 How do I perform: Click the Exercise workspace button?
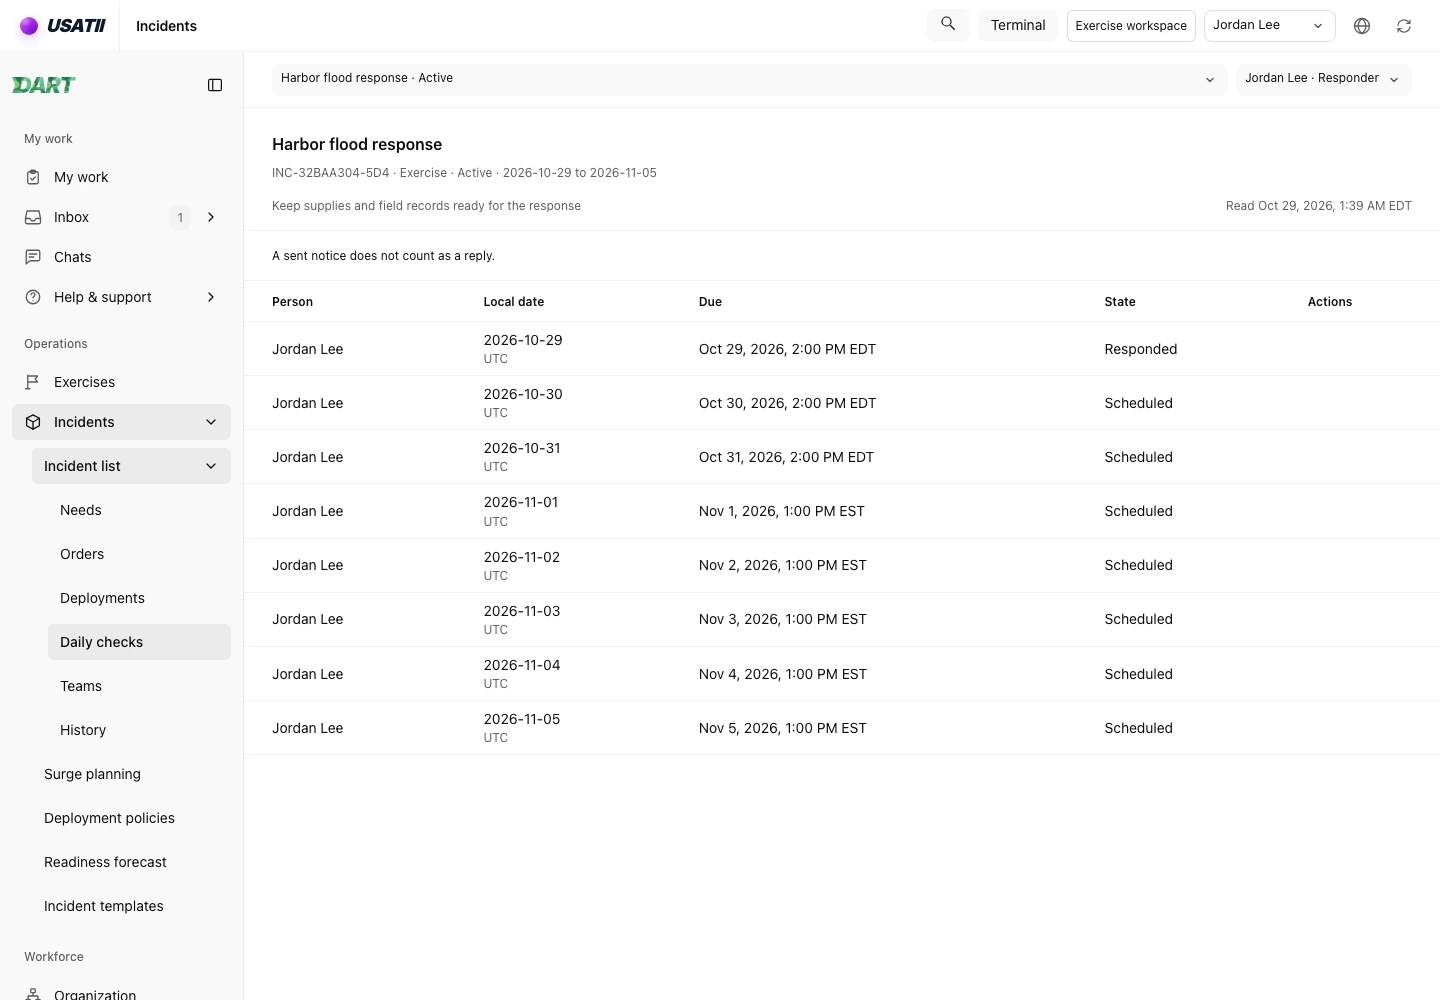pyautogui.click(x=1131, y=26)
